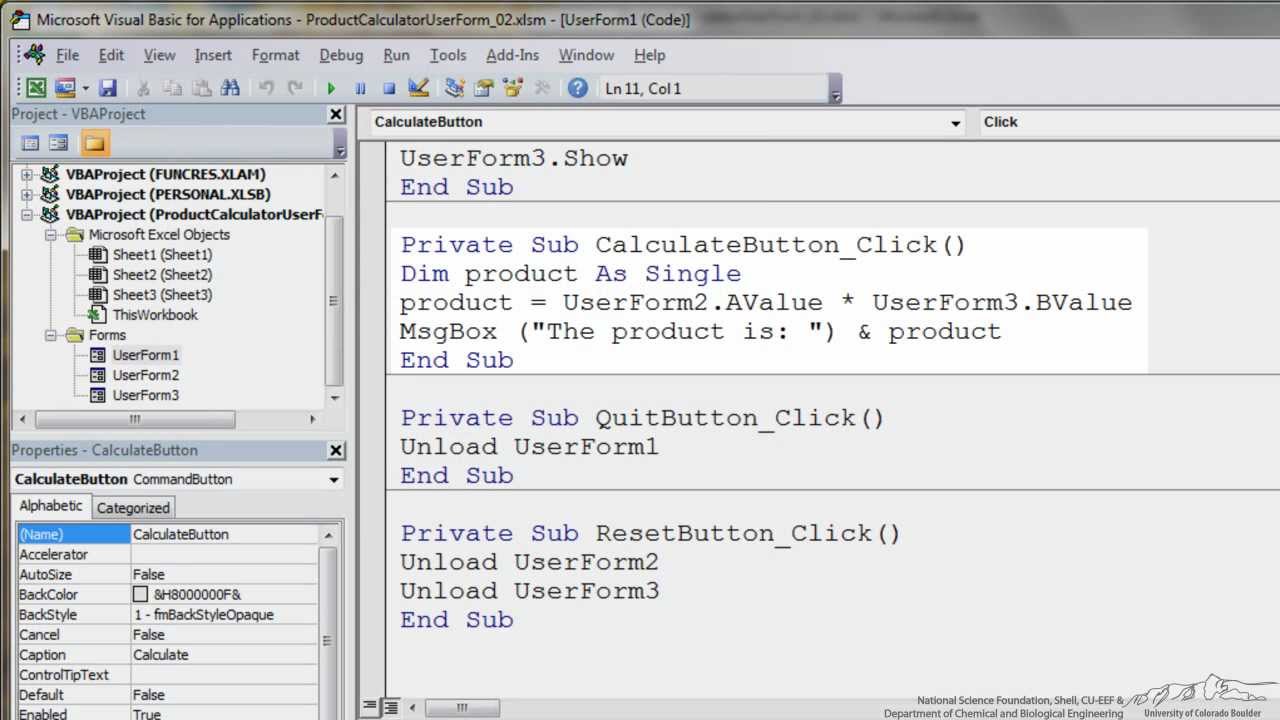Select Sheet3 (Sheet3) in project tree

[162, 295]
